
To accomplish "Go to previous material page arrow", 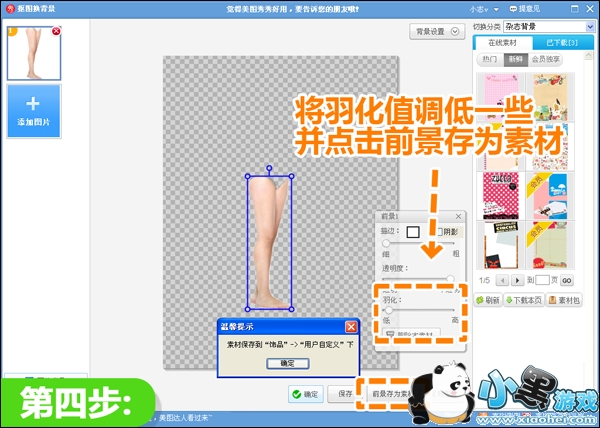I will tap(502, 280).
